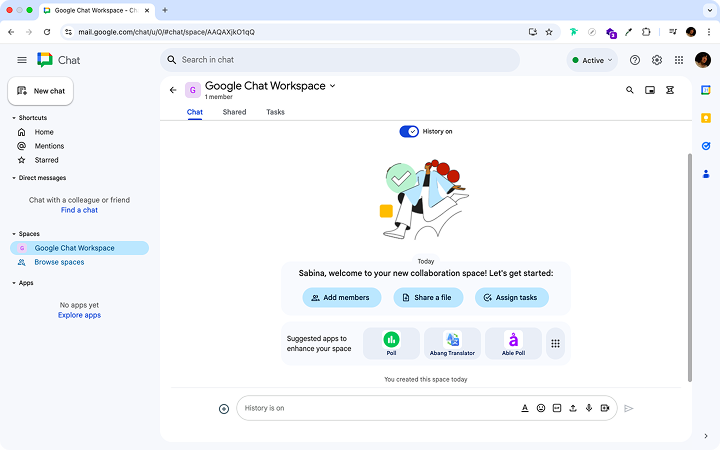720x450 pixels.
Task: Collapse the Shortcuts section
Action: (x=14, y=118)
